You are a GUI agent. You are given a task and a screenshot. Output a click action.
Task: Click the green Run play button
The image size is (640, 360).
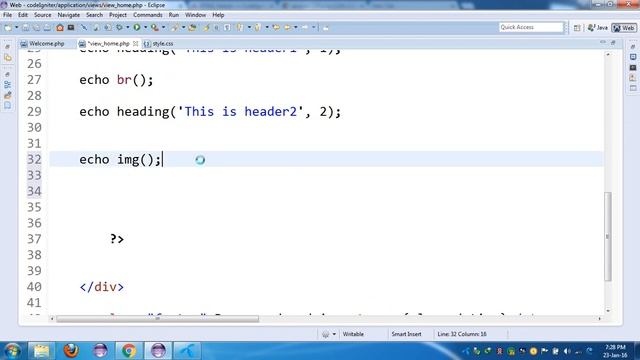click(137, 28)
